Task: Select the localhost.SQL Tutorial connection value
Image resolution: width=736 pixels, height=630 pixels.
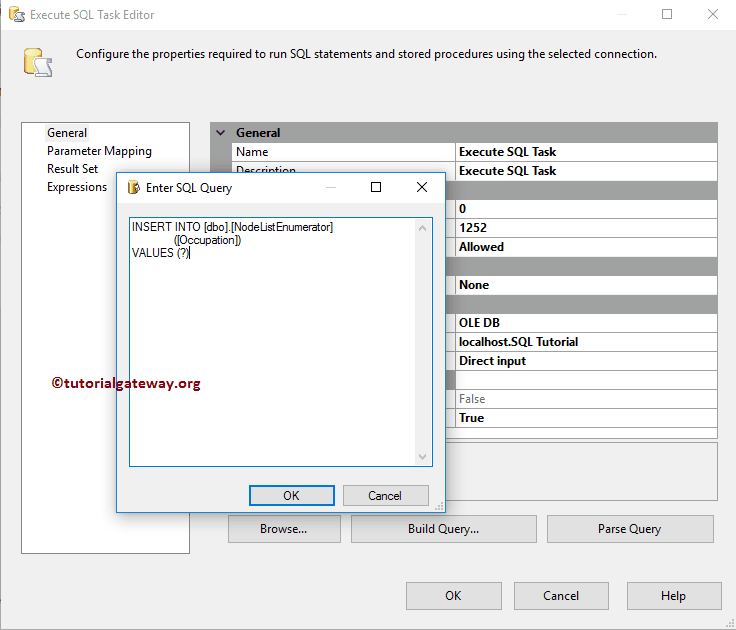Action: coord(586,342)
